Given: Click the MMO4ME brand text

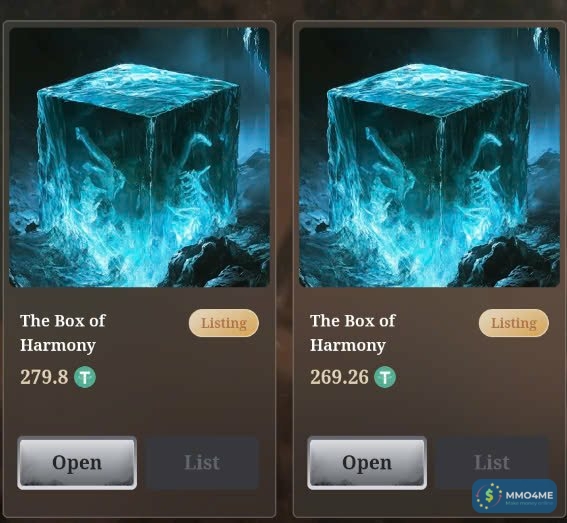Looking at the screenshot, I should click(529, 495).
